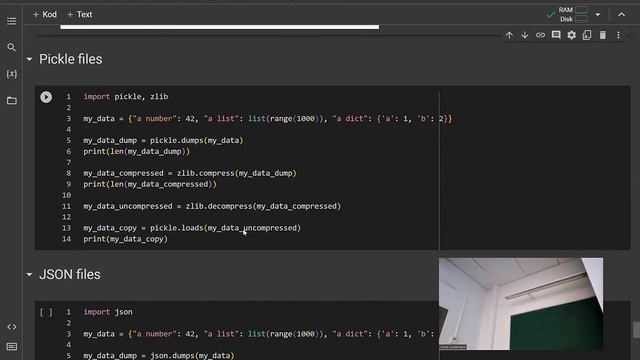Open the search panel in sidebar
Screen dimensions: 640x360
[11, 47]
